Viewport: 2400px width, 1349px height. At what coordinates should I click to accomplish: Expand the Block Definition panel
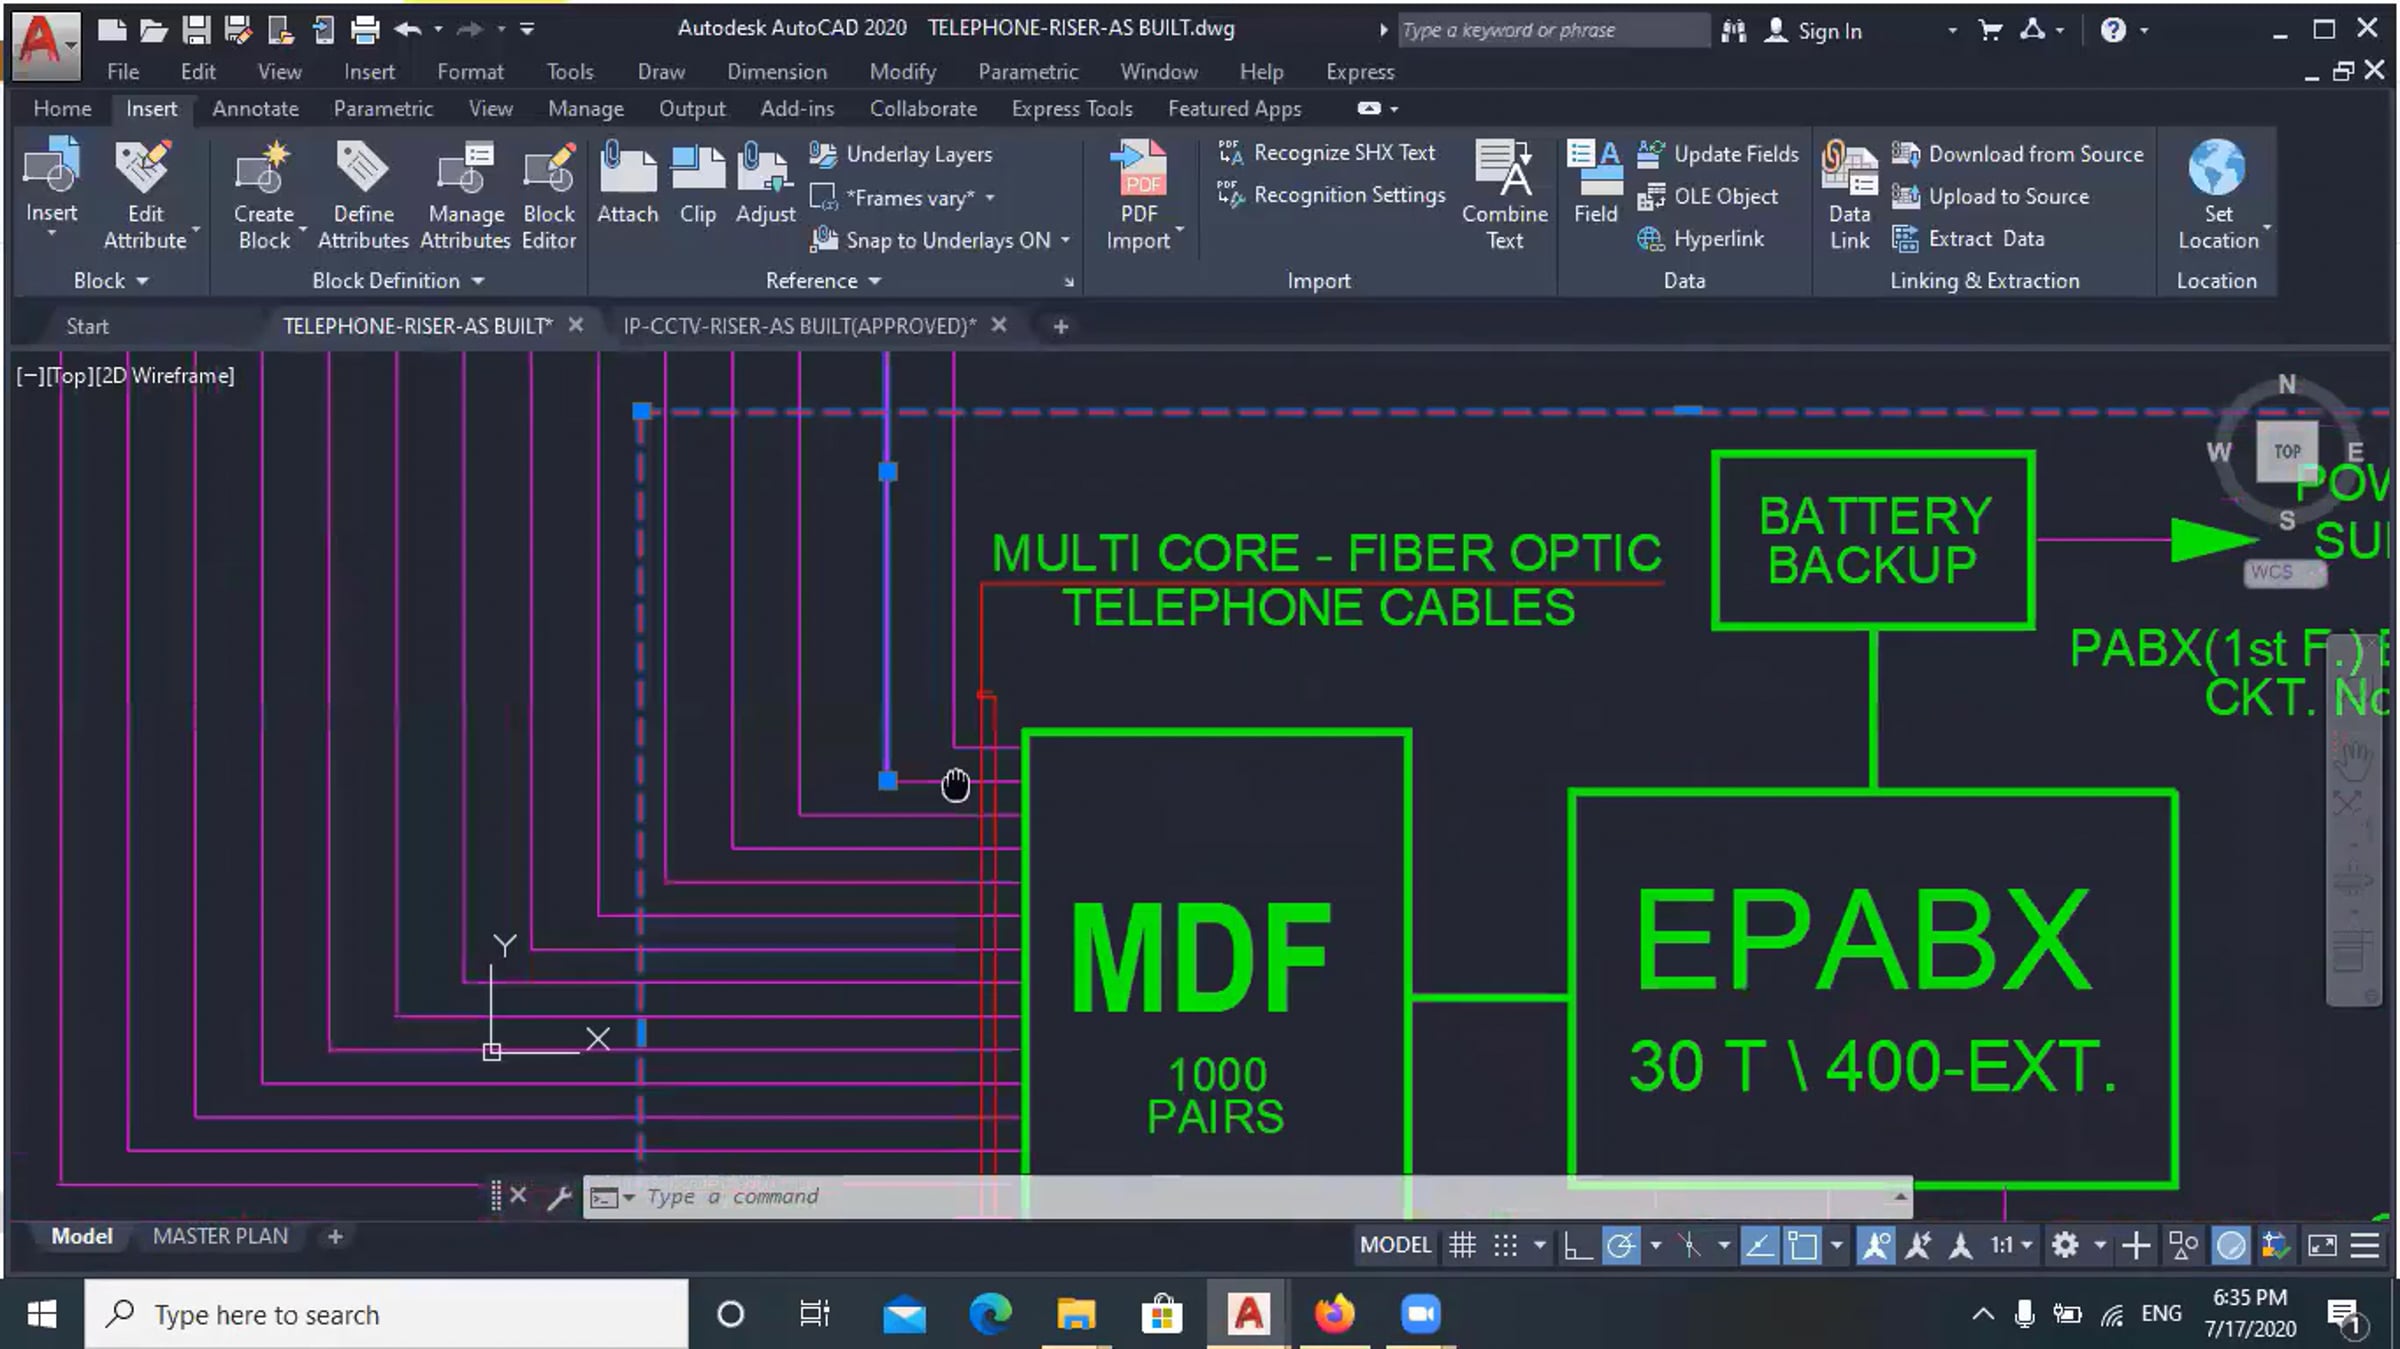coord(398,281)
